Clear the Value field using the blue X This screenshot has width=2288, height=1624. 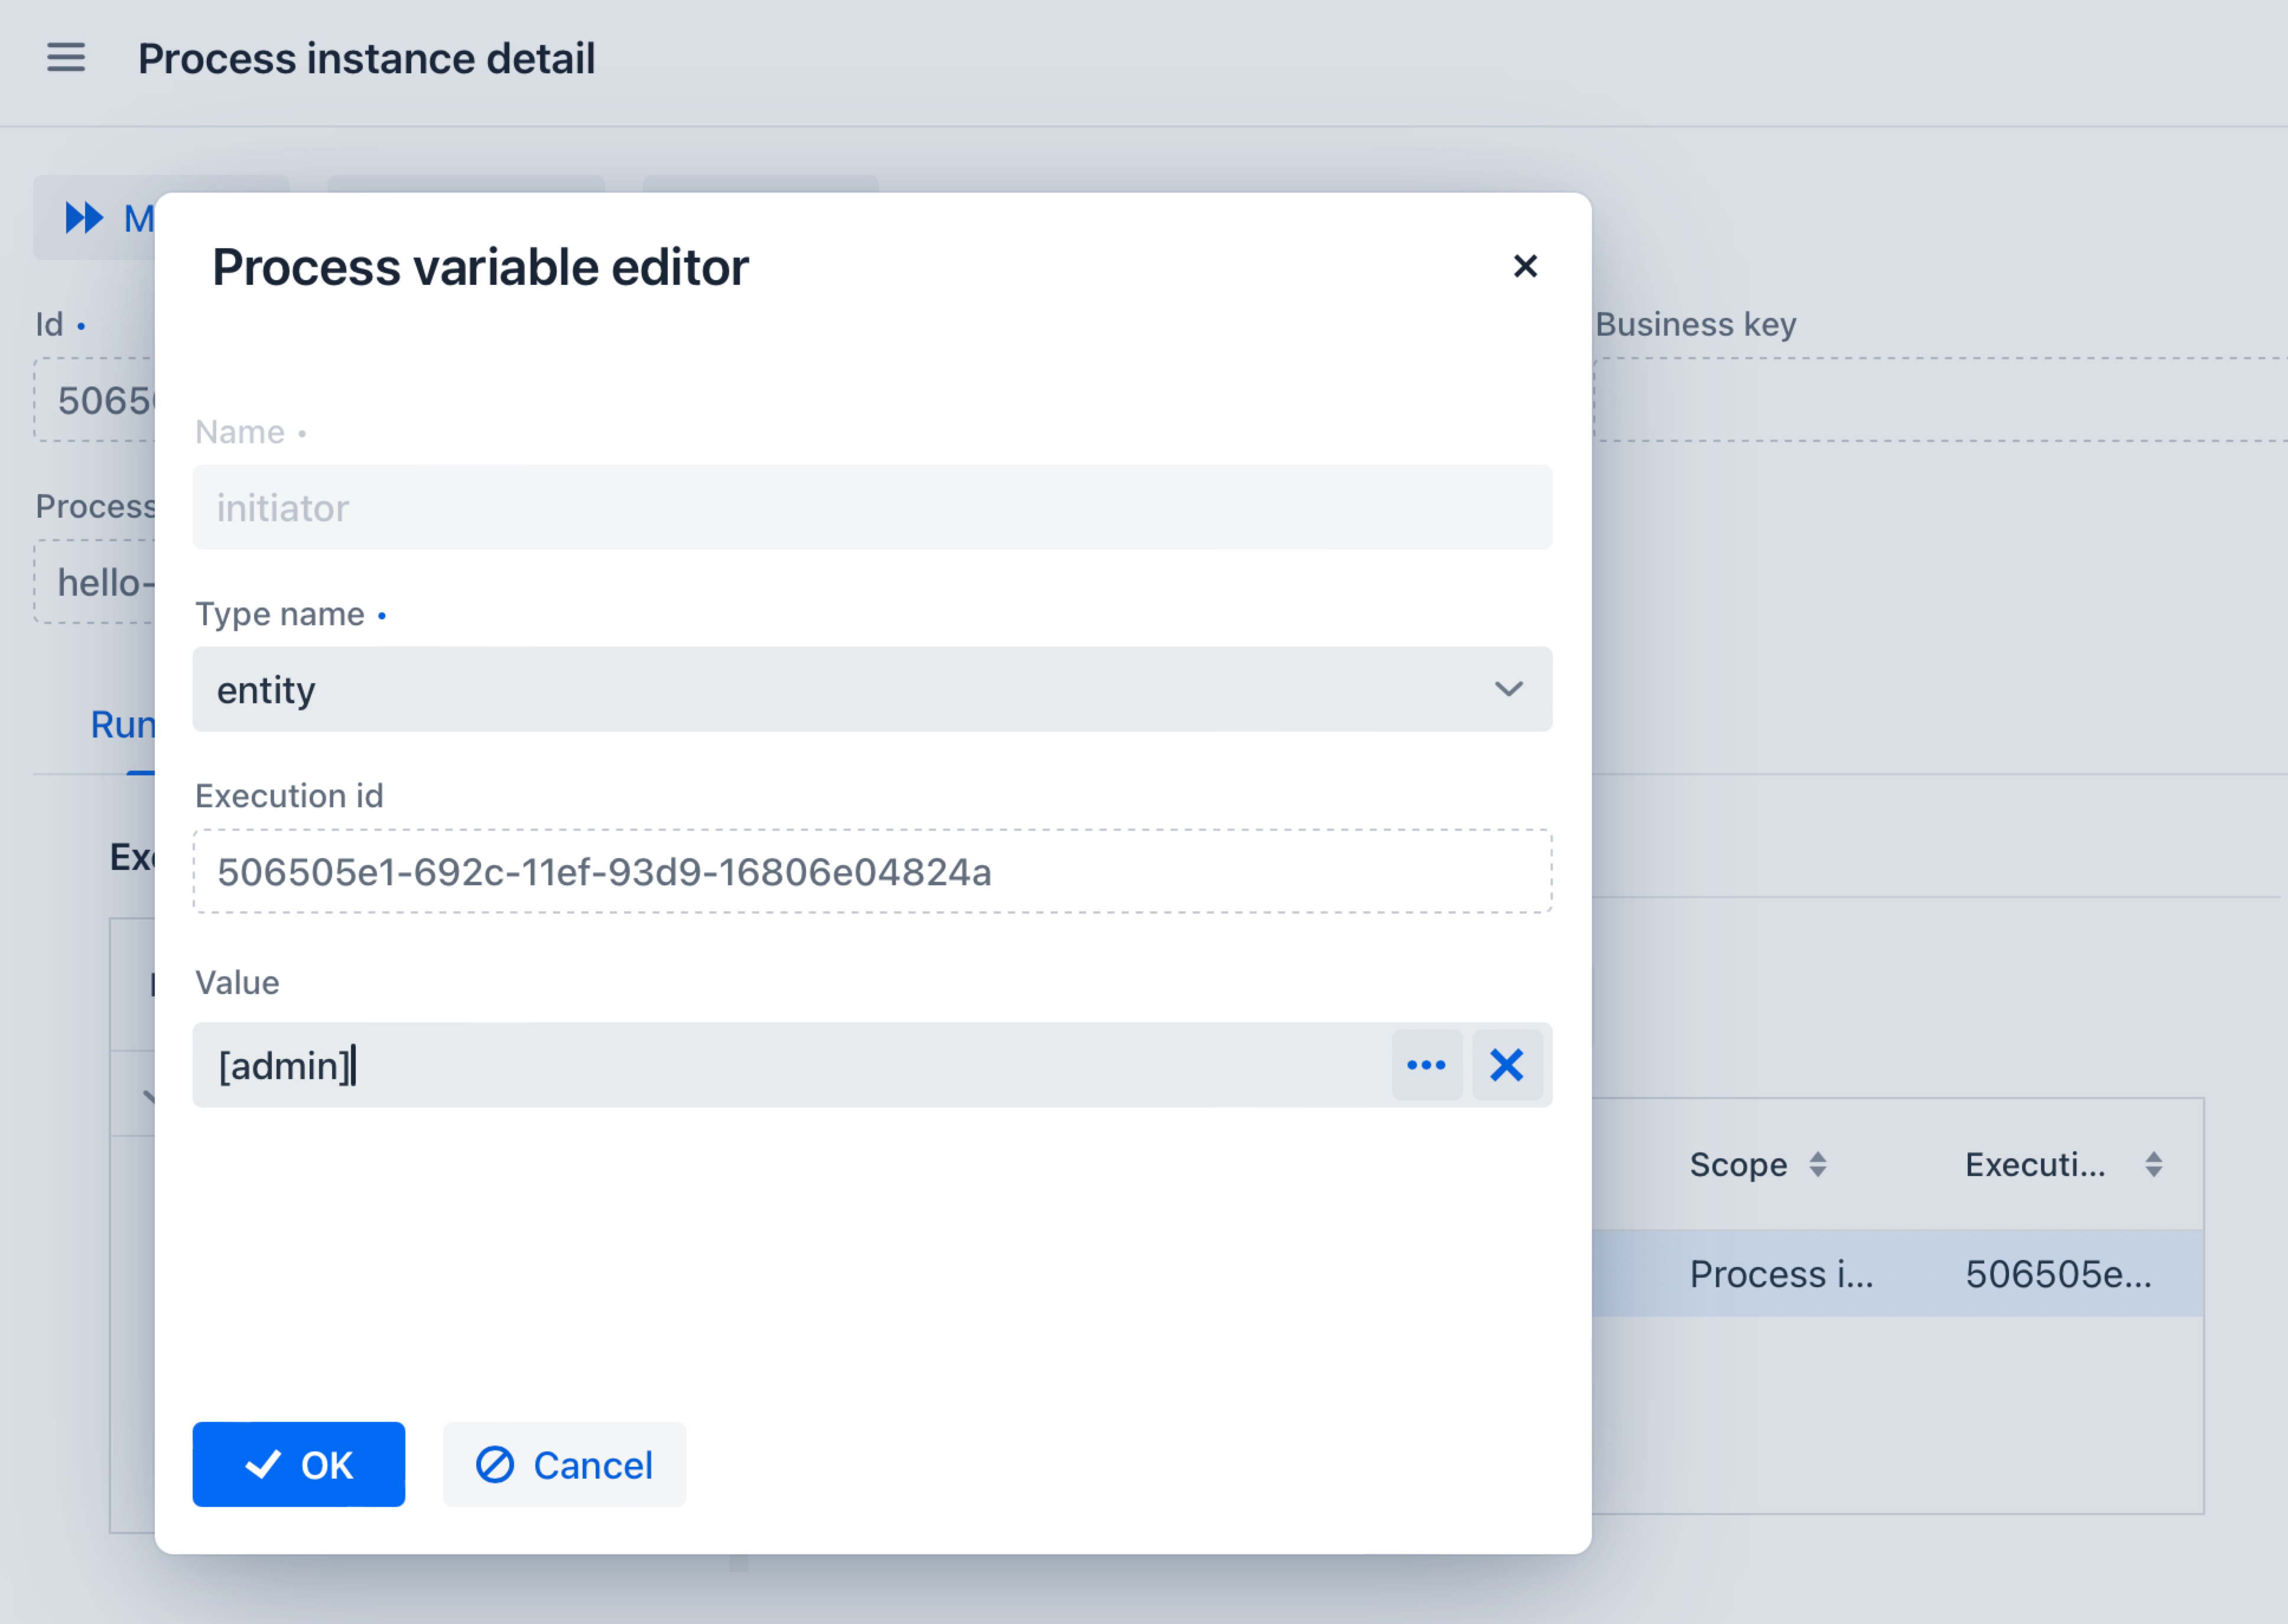(1507, 1065)
